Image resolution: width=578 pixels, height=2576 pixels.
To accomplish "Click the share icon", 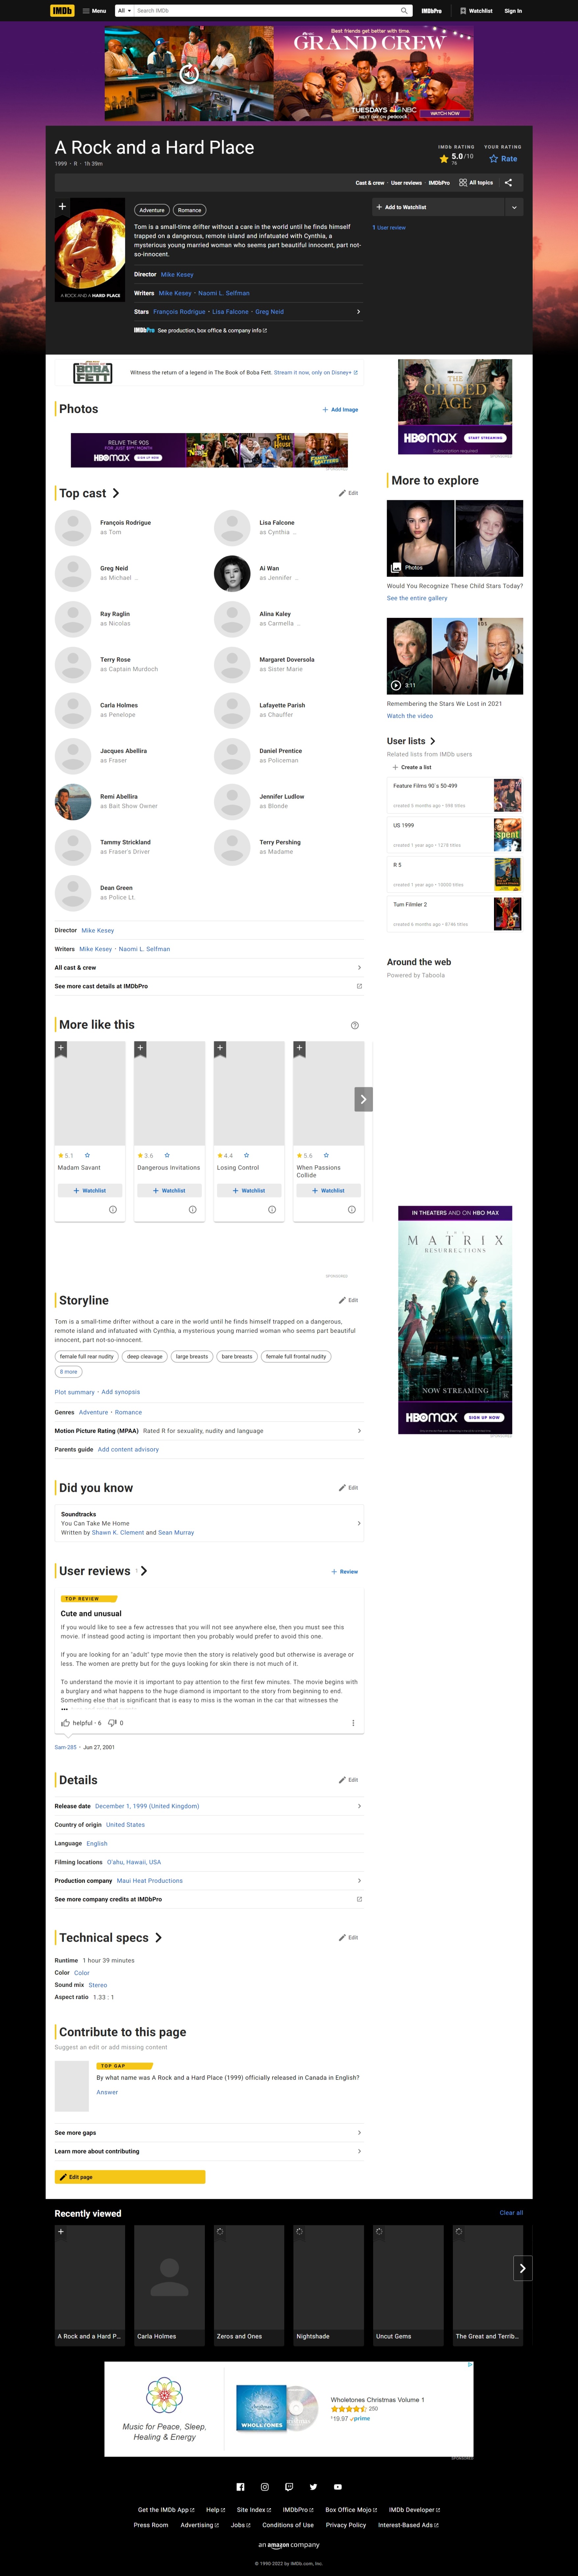I will 508,183.
